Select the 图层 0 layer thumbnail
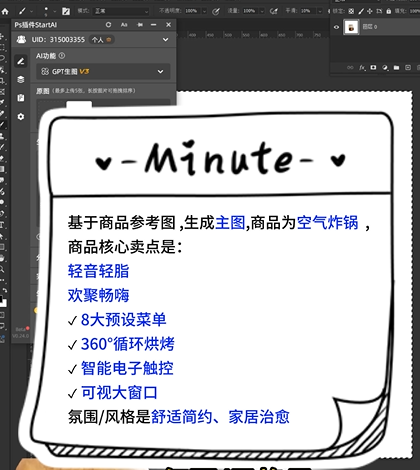420x470 pixels. [351, 27]
